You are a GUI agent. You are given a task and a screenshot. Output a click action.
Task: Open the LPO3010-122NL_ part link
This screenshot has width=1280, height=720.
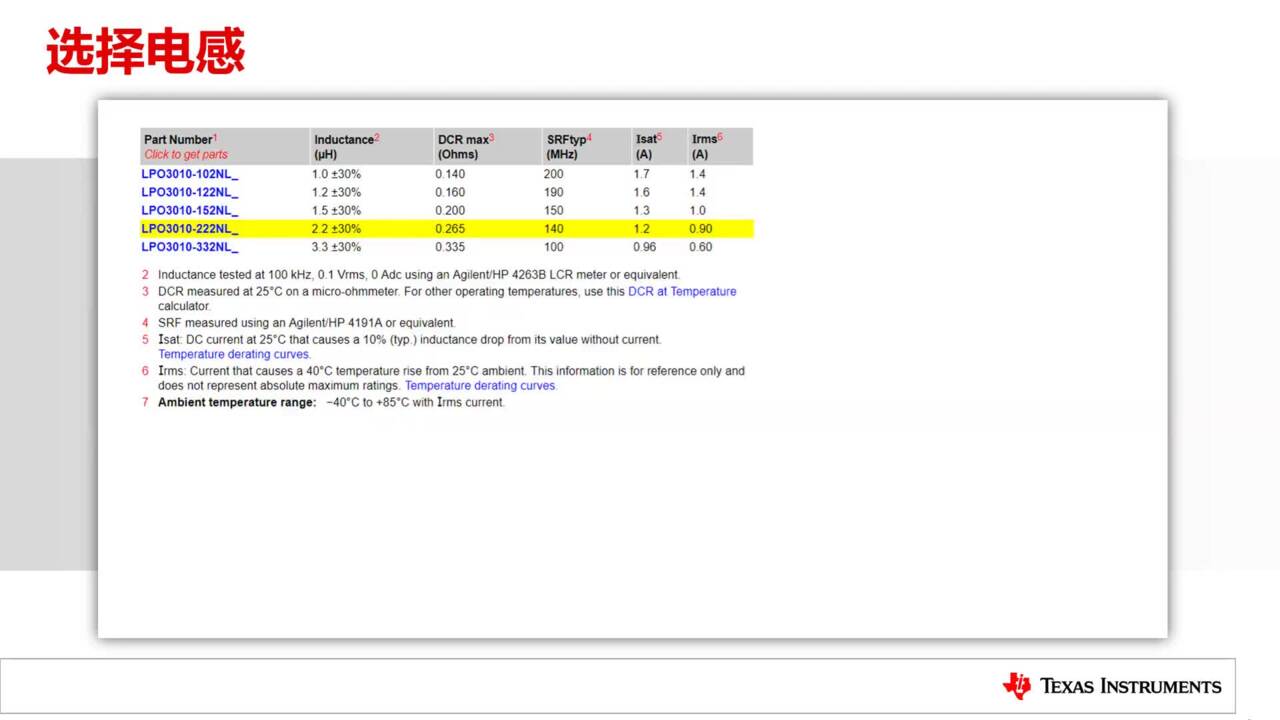coord(190,192)
